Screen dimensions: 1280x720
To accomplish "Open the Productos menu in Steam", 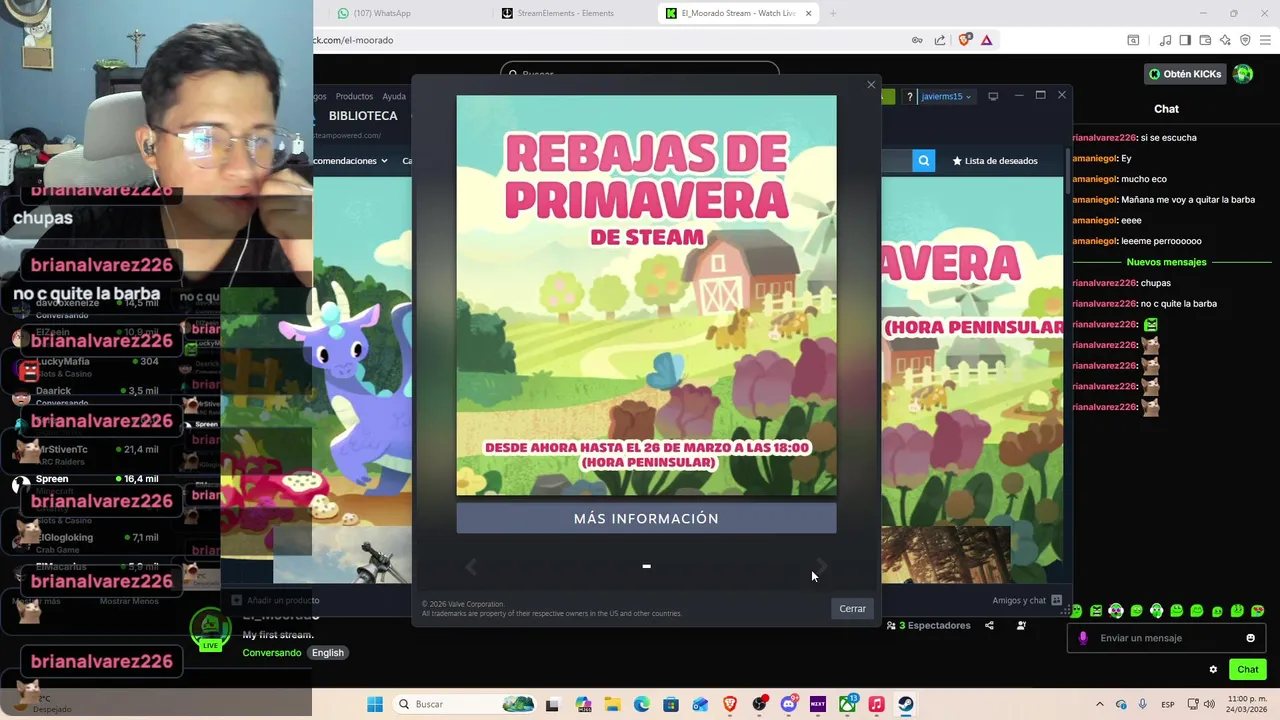I will pos(354,96).
